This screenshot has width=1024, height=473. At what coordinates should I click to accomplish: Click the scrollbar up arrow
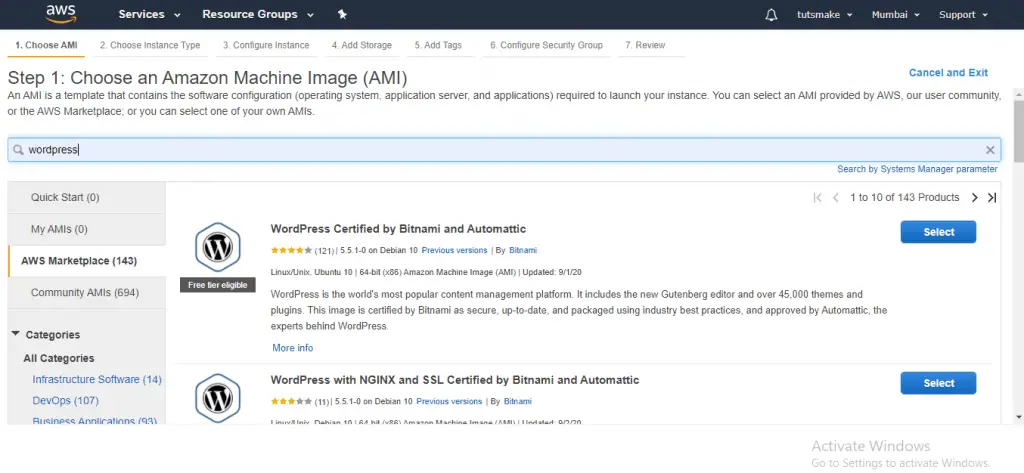coord(1019,93)
